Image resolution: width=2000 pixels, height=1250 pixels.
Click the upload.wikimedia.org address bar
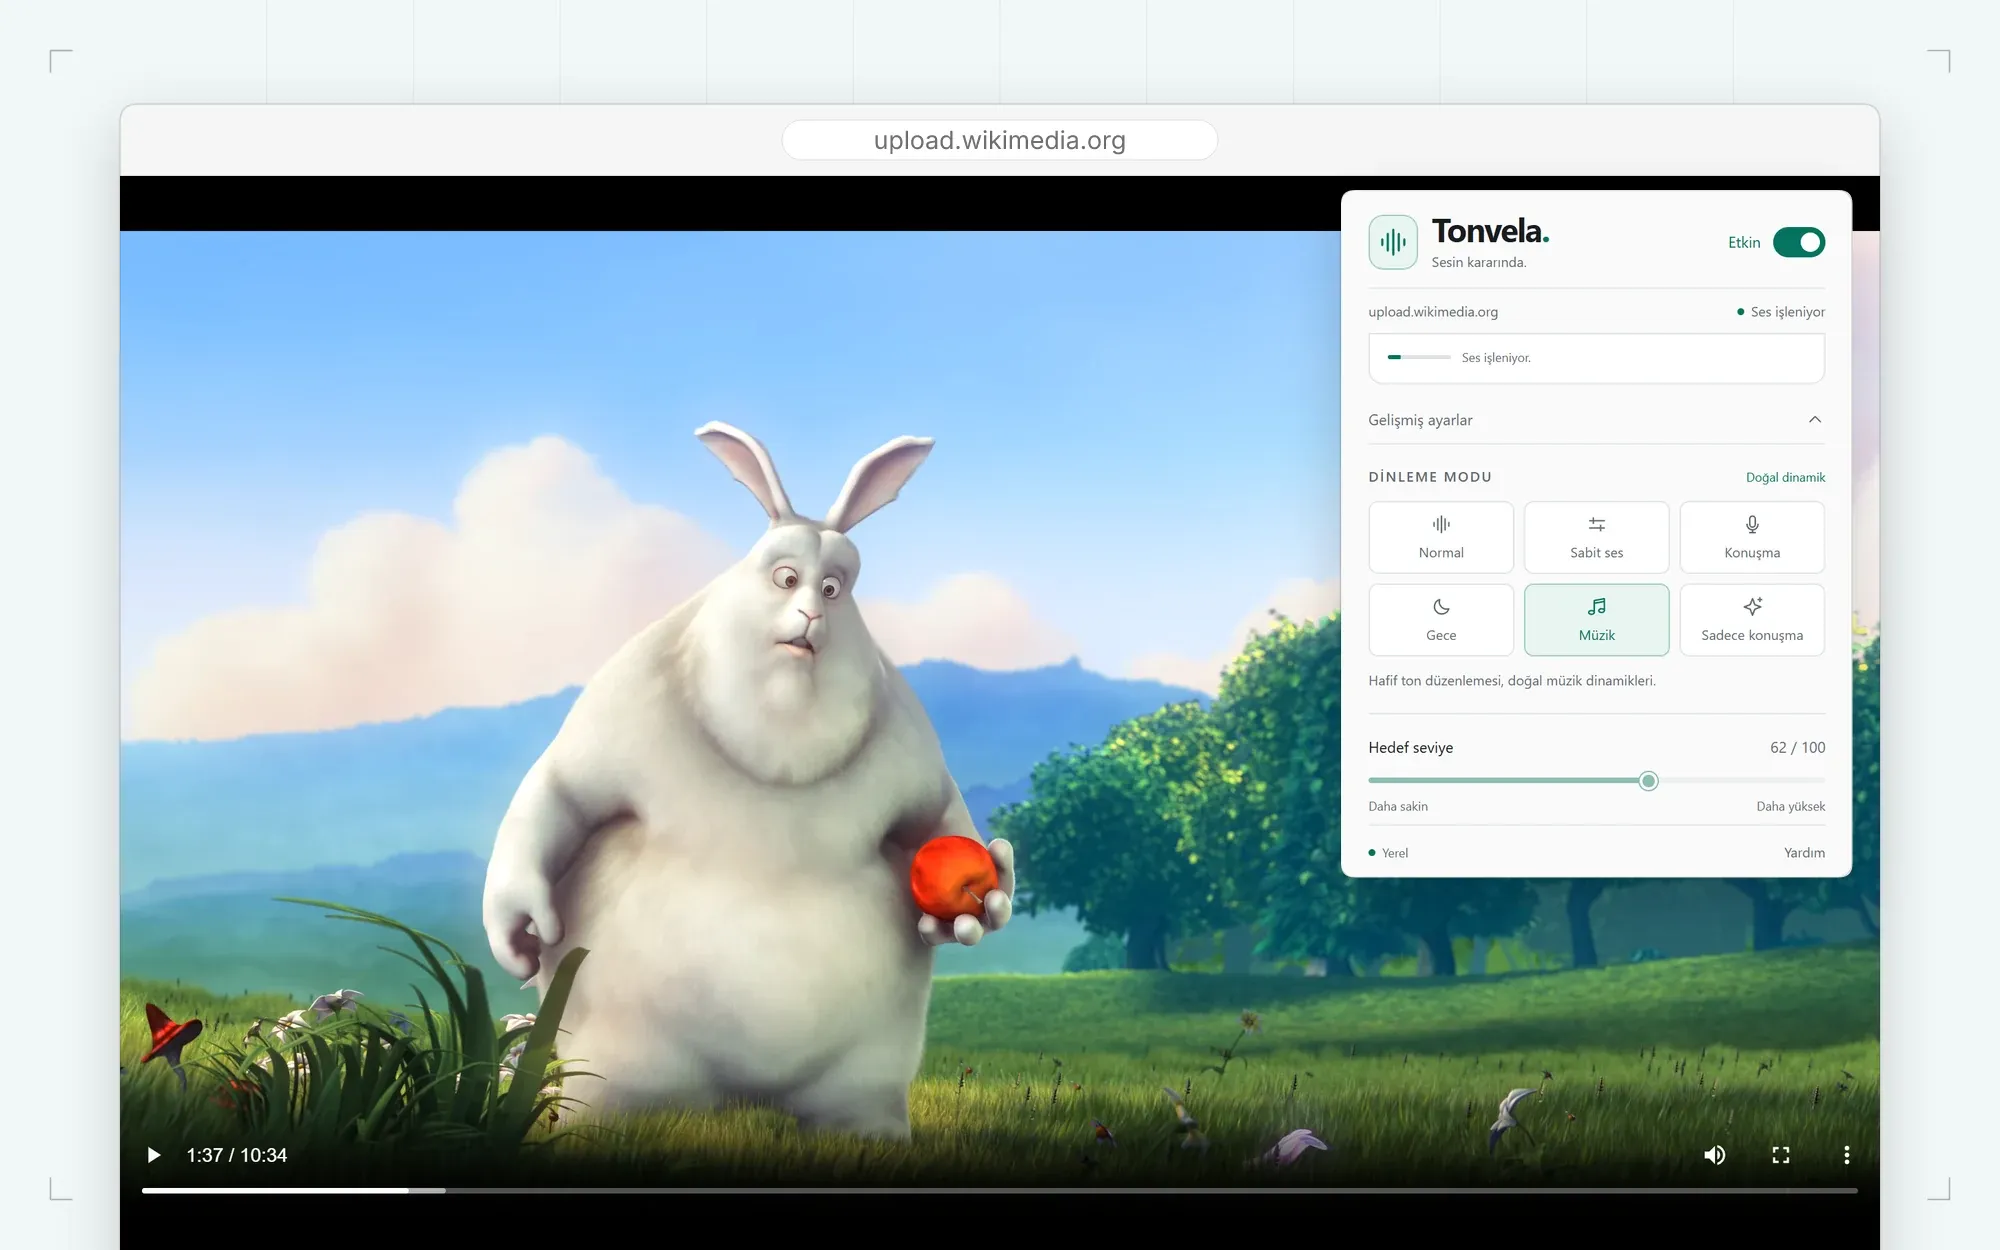[1000, 140]
